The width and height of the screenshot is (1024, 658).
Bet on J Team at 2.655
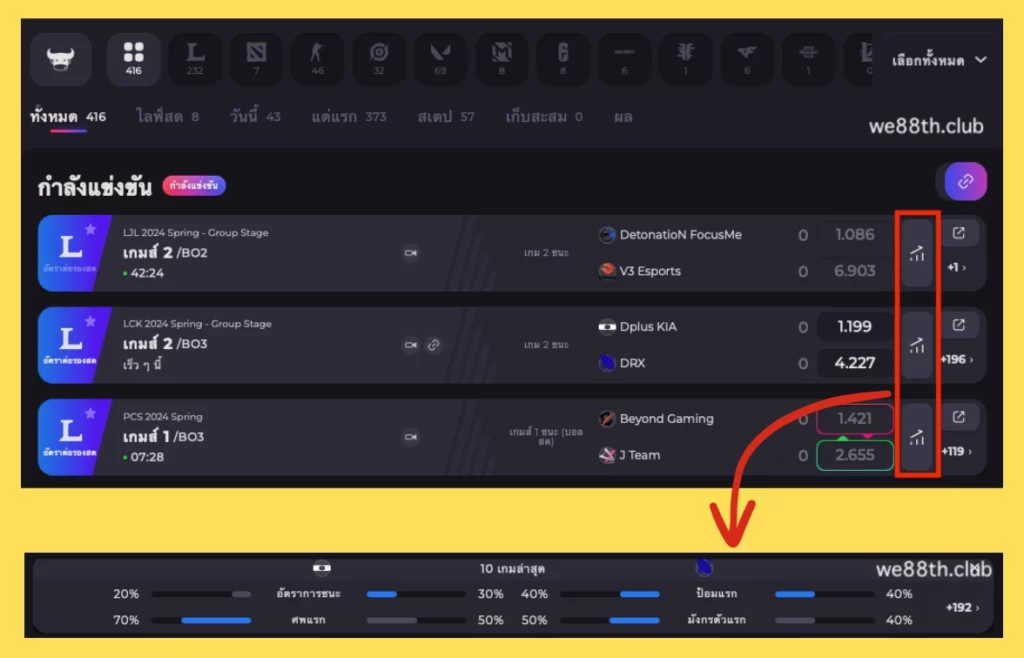855,455
